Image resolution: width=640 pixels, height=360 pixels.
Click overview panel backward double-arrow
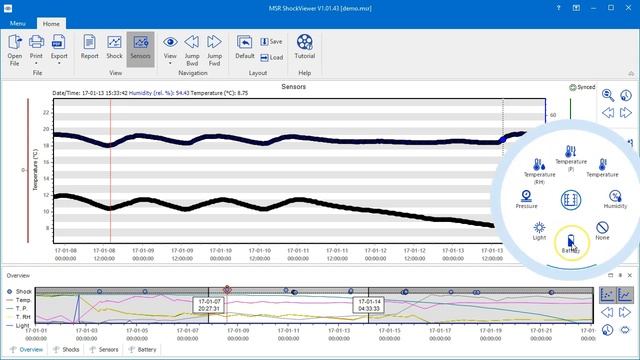coord(607,313)
